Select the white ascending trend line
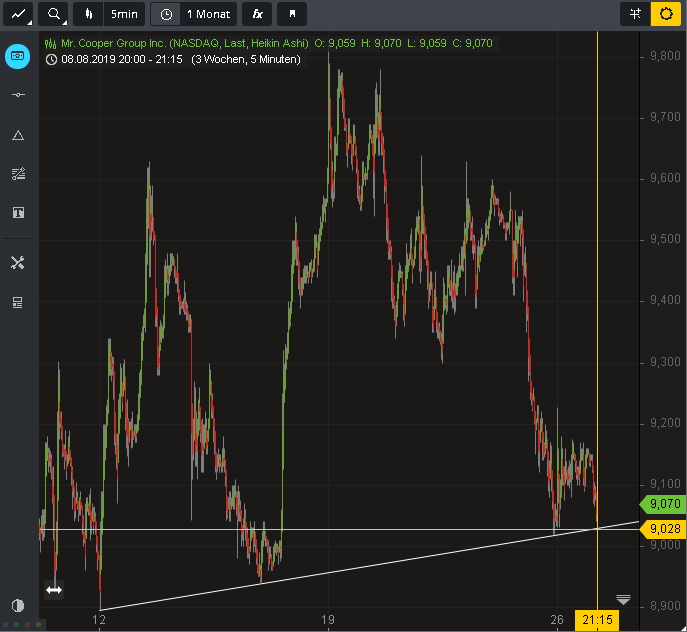687x632 pixels. click(369, 566)
